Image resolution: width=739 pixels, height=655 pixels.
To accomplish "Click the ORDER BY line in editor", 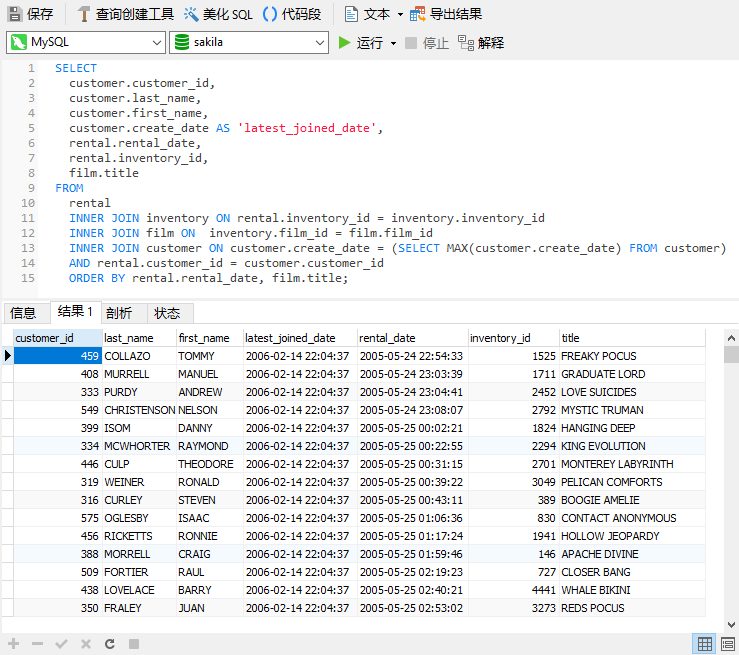I will pyautogui.click(x=208, y=278).
